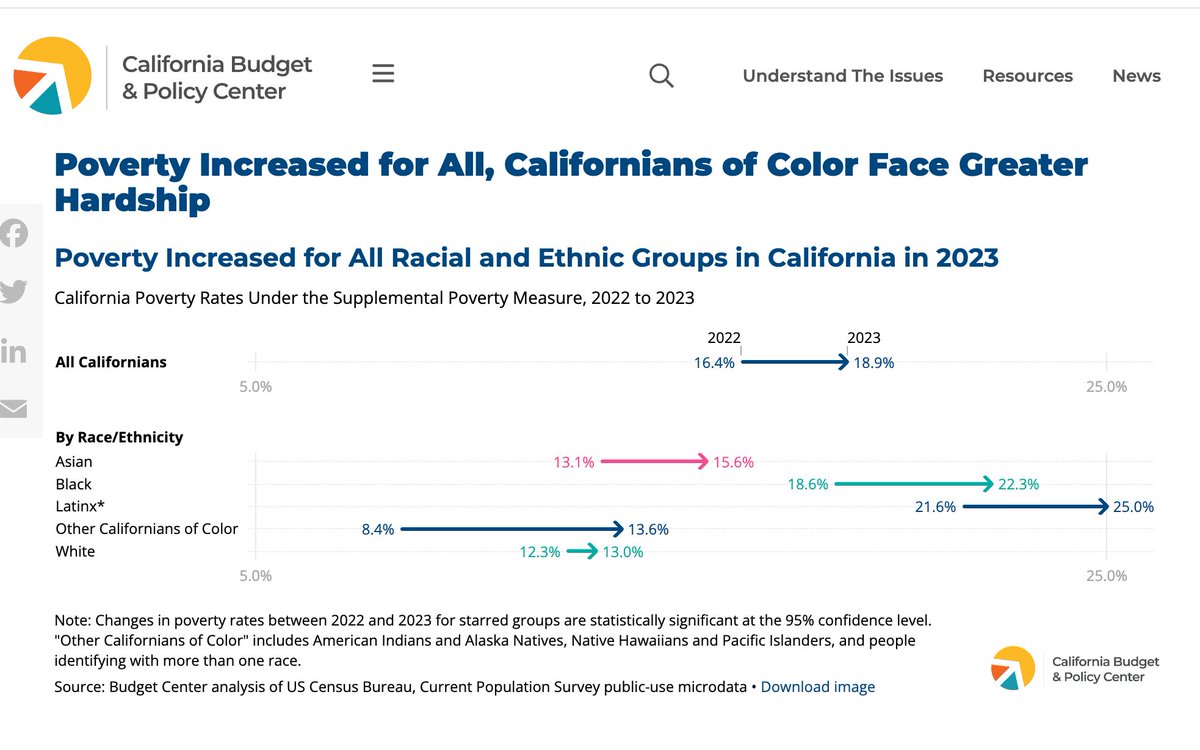The width and height of the screenshot is (1200, 750).
Task: Share the page on Twitter
Action: tap(14, 292)
